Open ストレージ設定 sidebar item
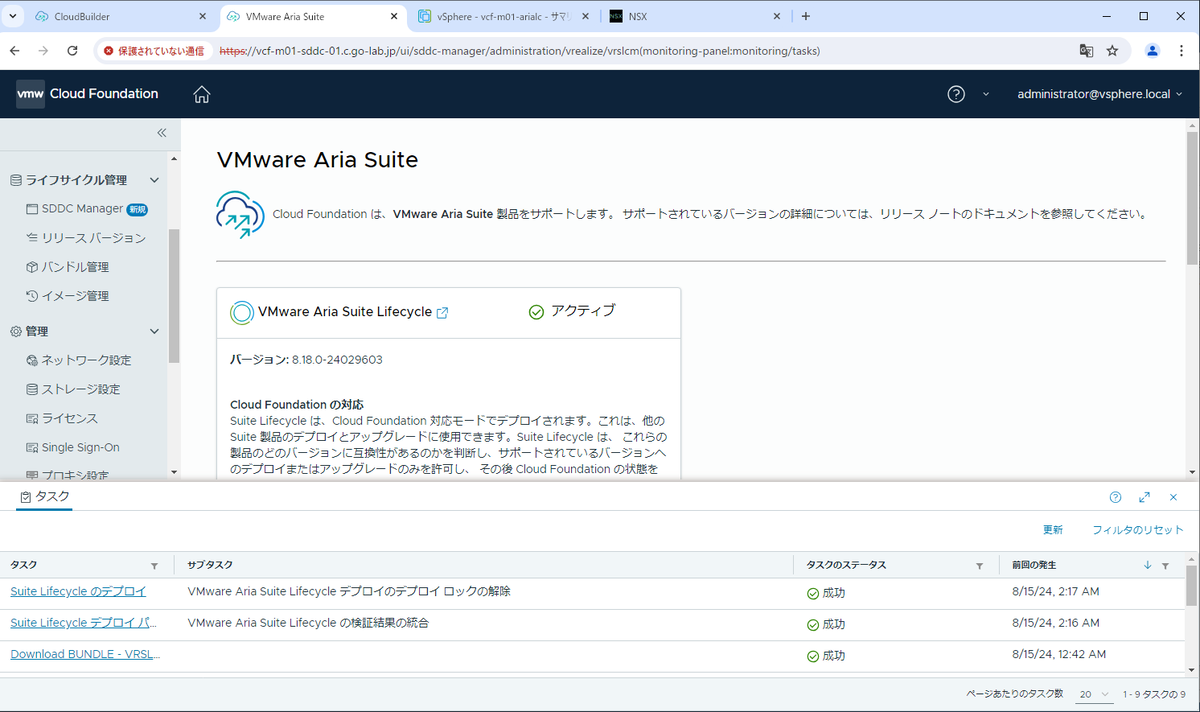Viewport: 1200px width, 712px height. pos(73,389)
